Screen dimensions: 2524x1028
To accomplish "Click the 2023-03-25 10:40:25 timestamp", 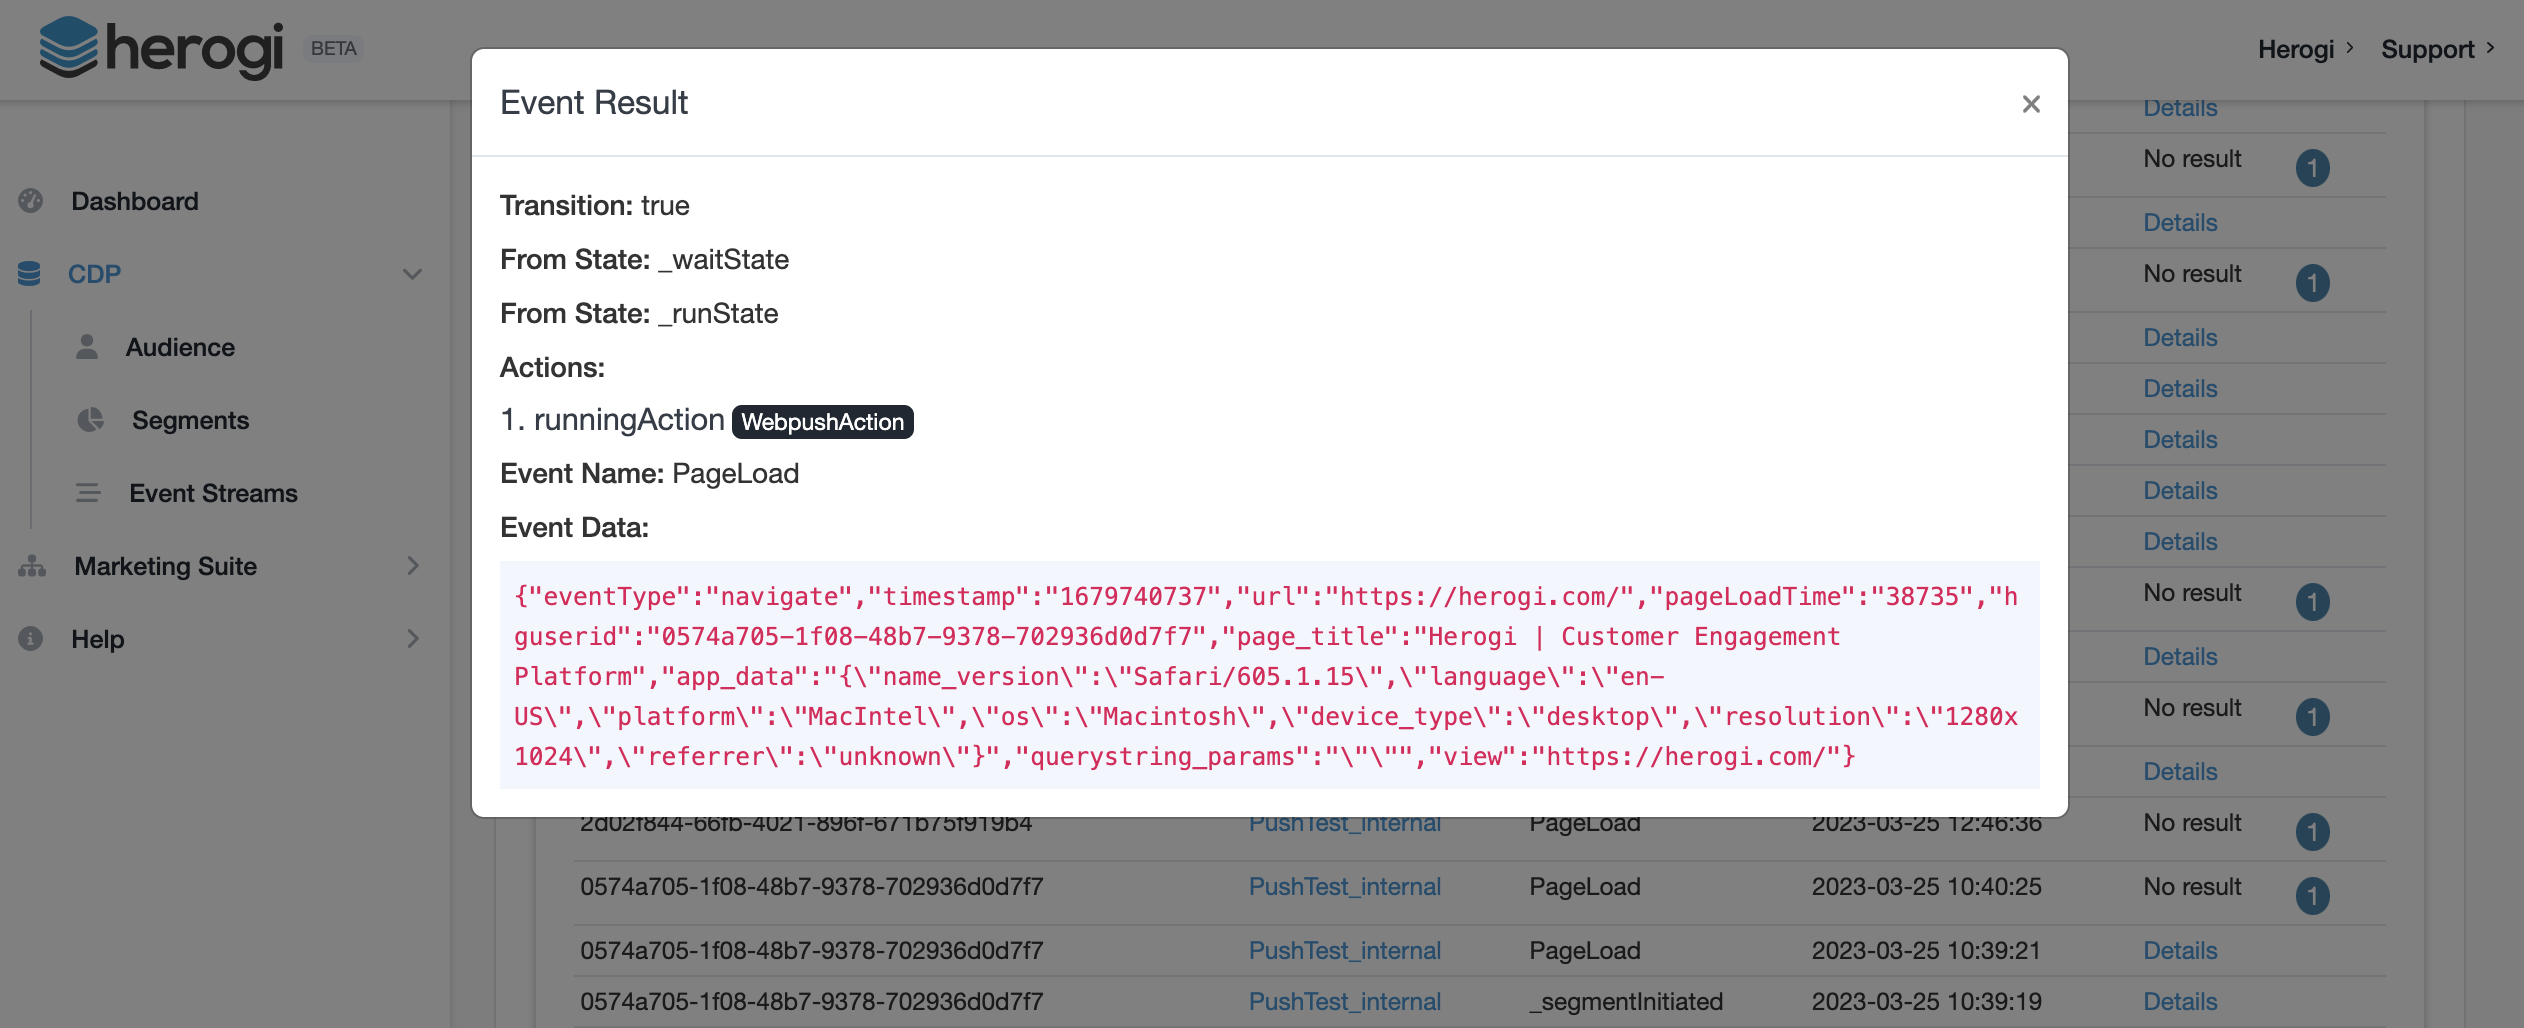I will click(x=1926, y=887).
